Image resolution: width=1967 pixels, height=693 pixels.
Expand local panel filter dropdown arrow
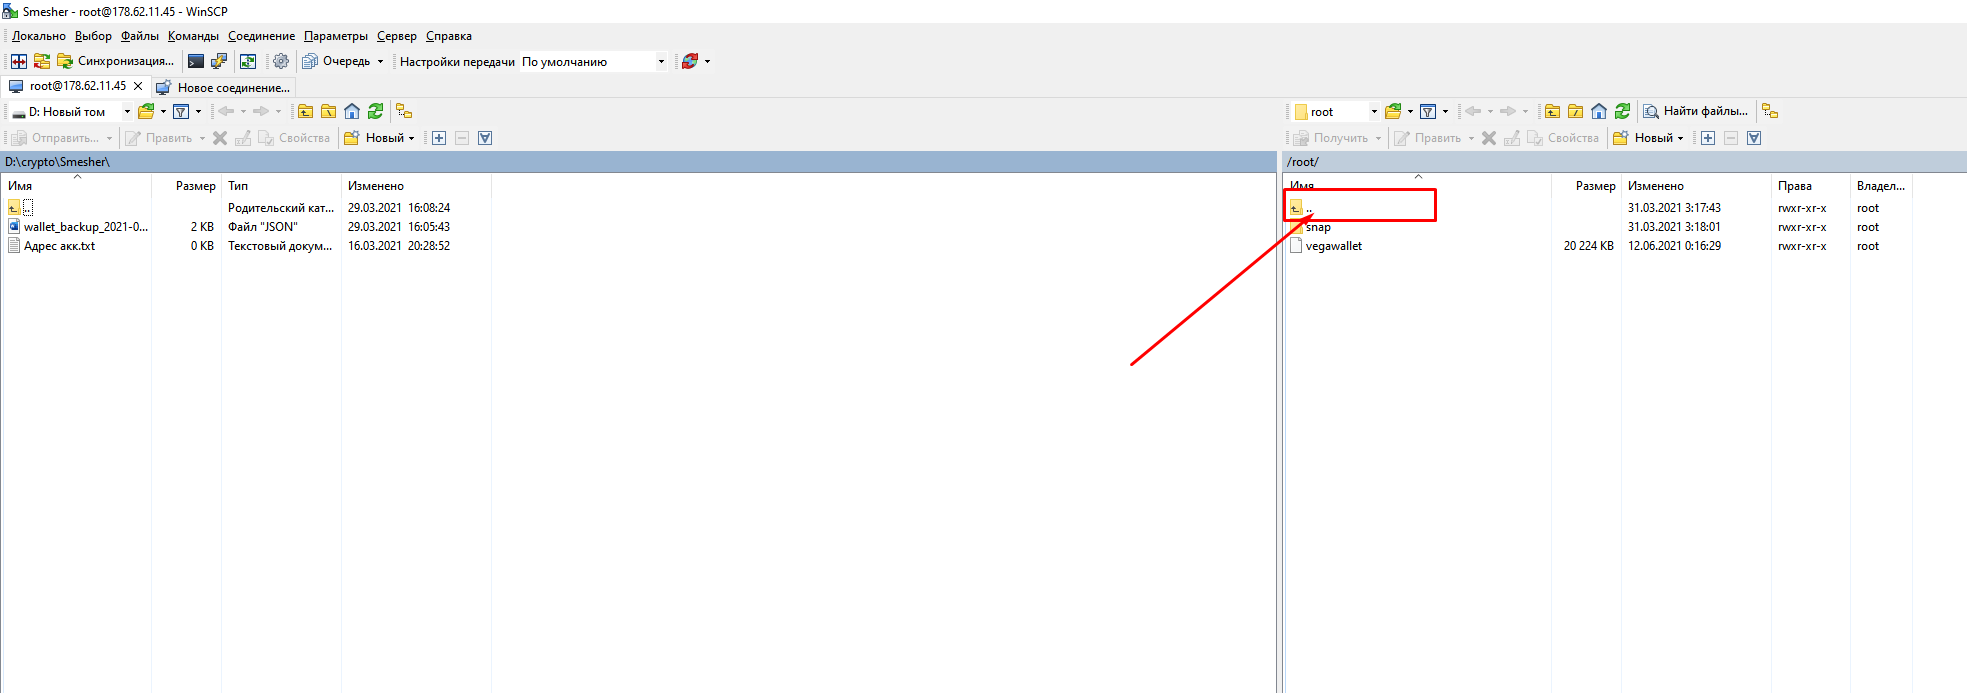tap(198, 111)
